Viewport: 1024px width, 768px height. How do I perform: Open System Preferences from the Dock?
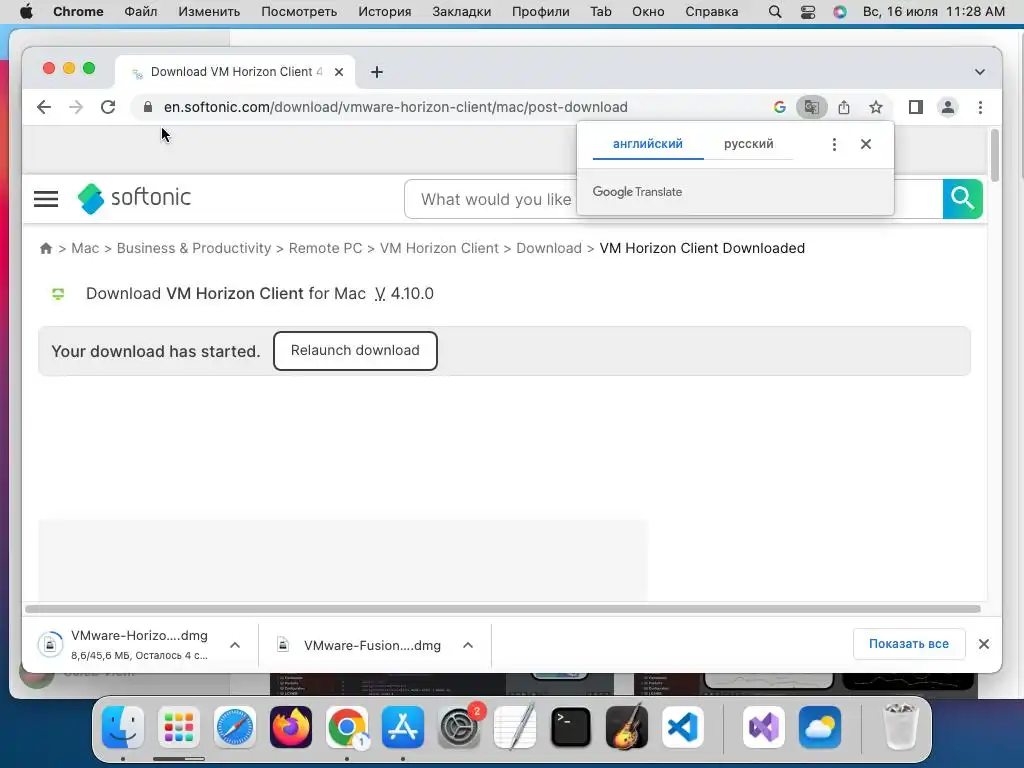(458, 727)
